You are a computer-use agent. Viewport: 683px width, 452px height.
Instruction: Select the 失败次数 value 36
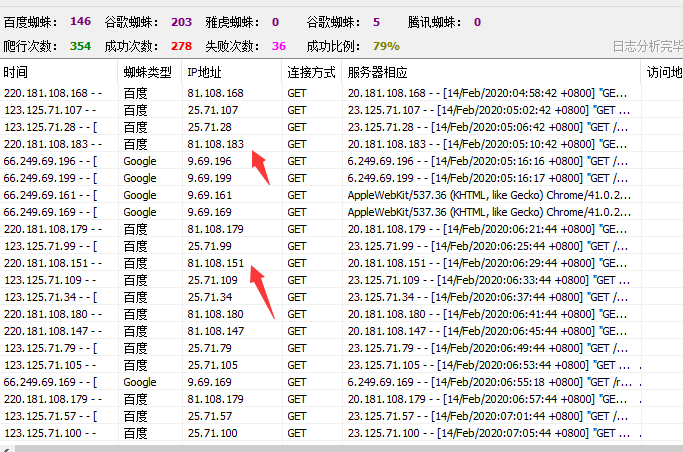pos(279,46)
